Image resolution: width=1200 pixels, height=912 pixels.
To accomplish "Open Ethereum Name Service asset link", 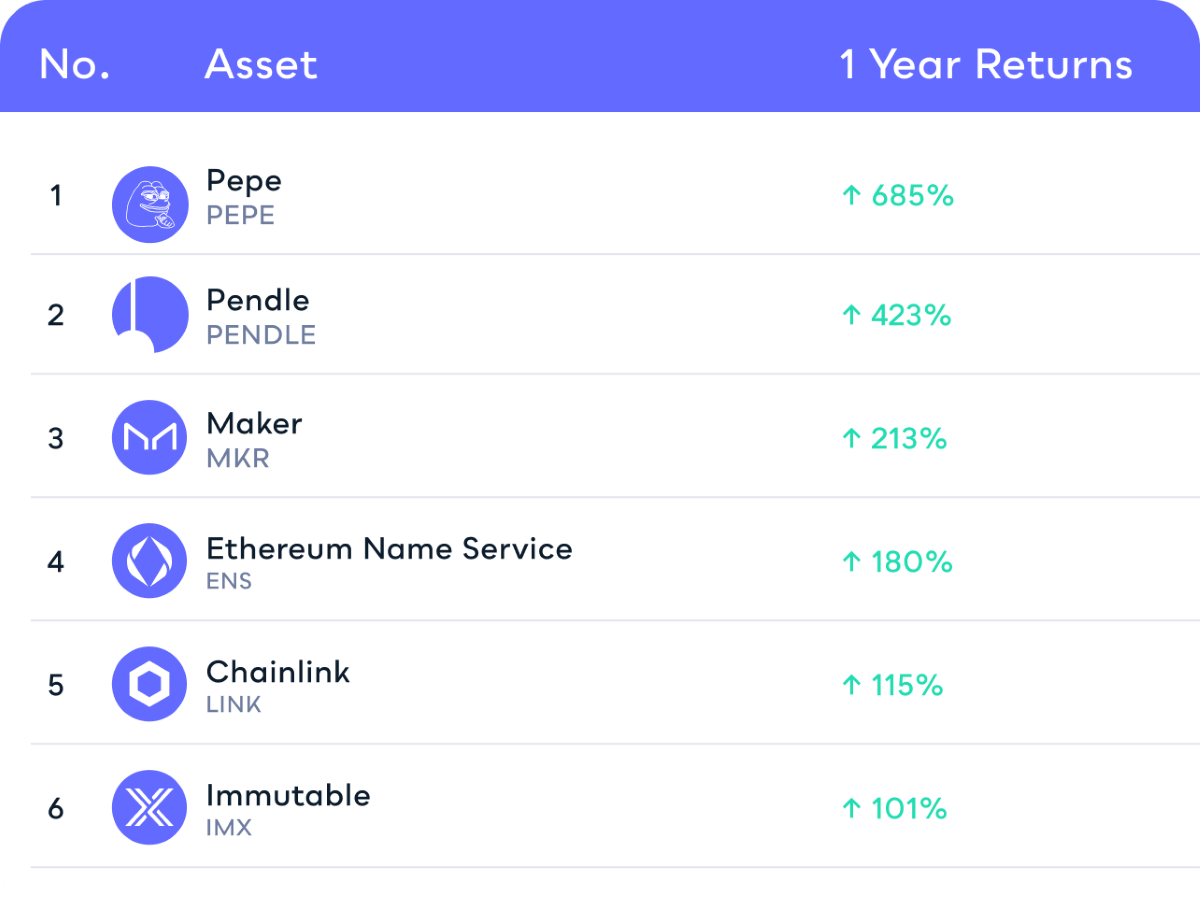I will tap(389, 548).
